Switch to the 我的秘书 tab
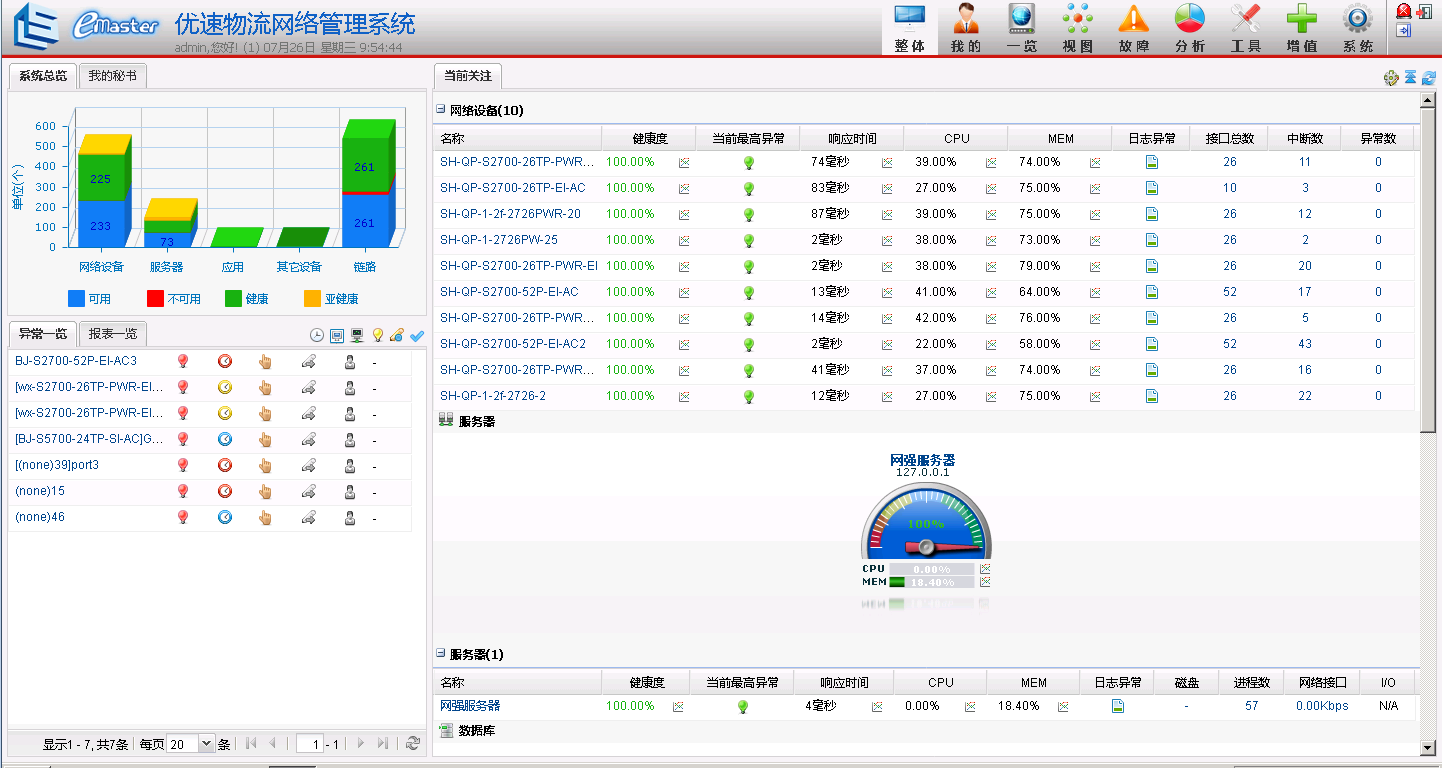The height and width of the screenshot is (768, 1442). (x=112, y=75)
